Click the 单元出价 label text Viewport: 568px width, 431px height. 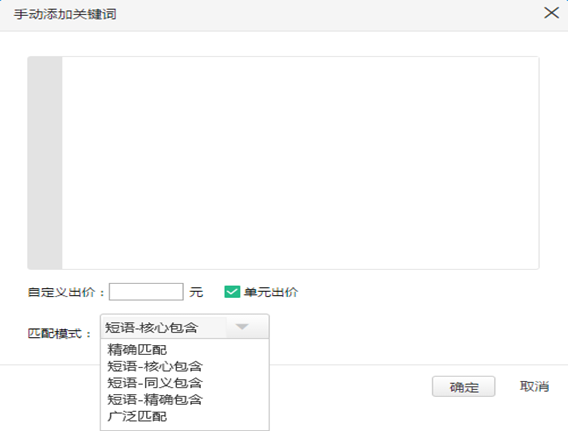pyautogui.click(x=271, y=292)
